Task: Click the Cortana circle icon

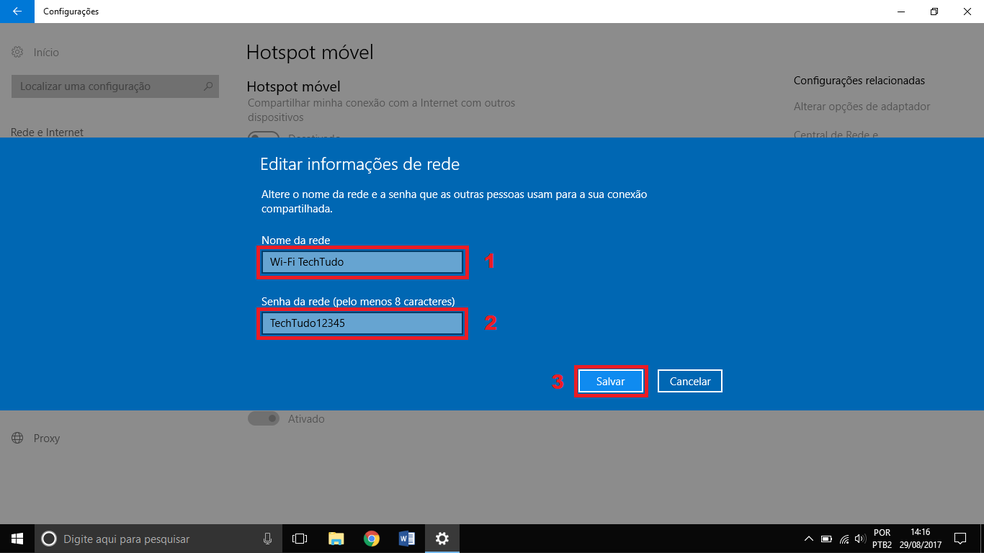Action: (x=49, y=539)
